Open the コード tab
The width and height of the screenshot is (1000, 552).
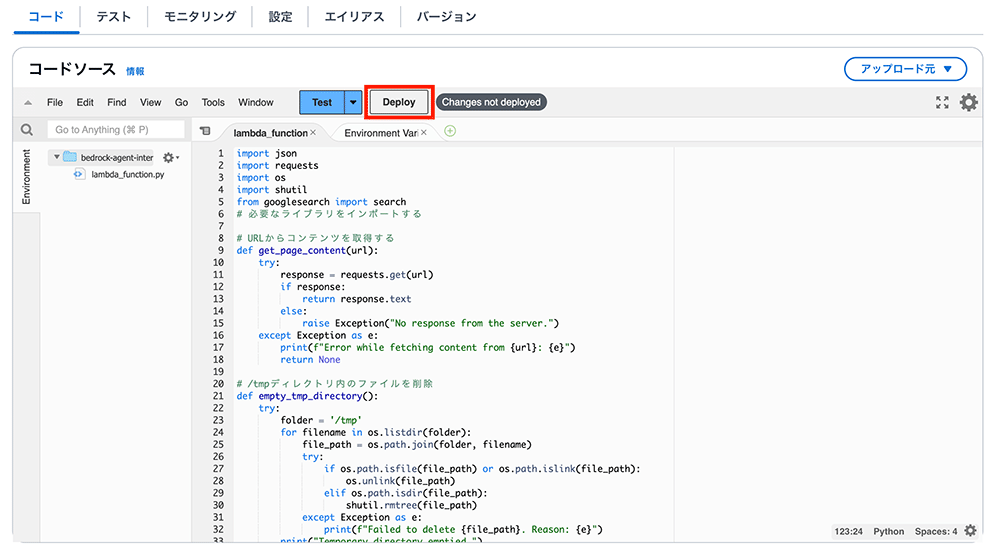(46, 17)
